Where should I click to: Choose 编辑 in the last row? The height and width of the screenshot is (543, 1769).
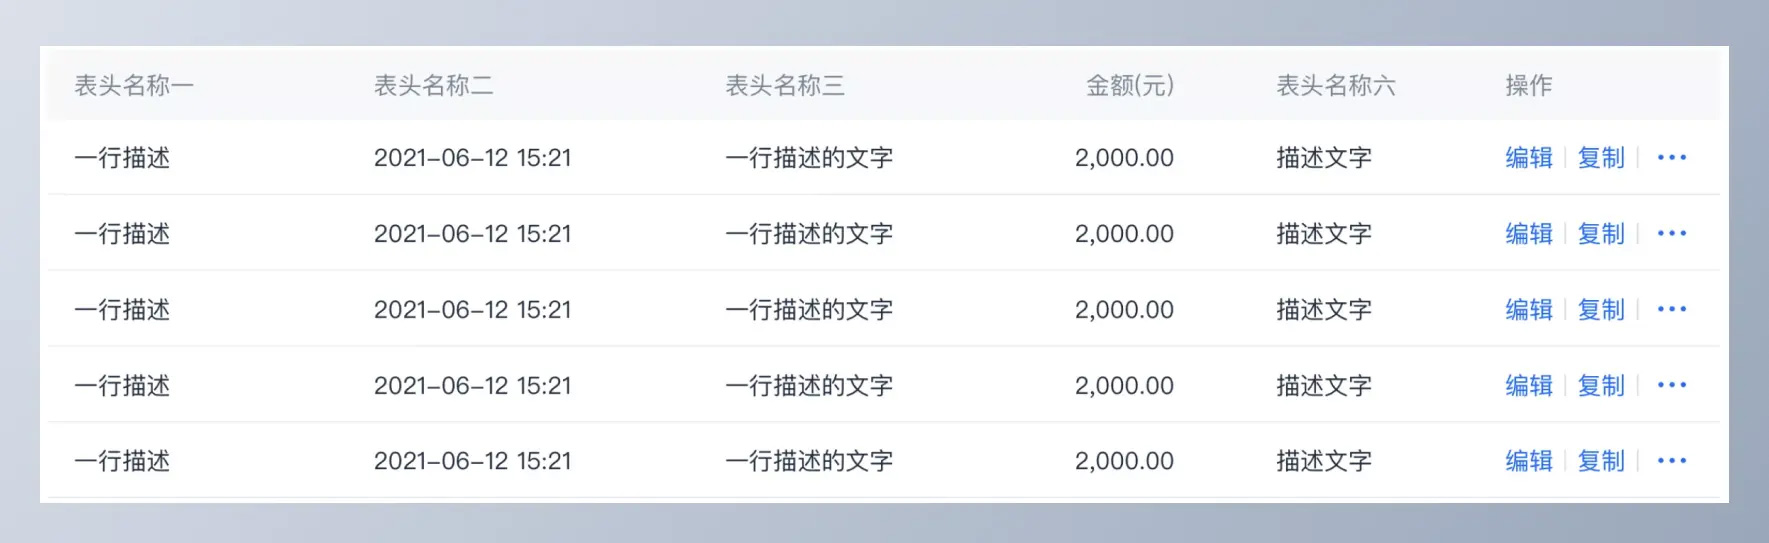(1529, 461)
